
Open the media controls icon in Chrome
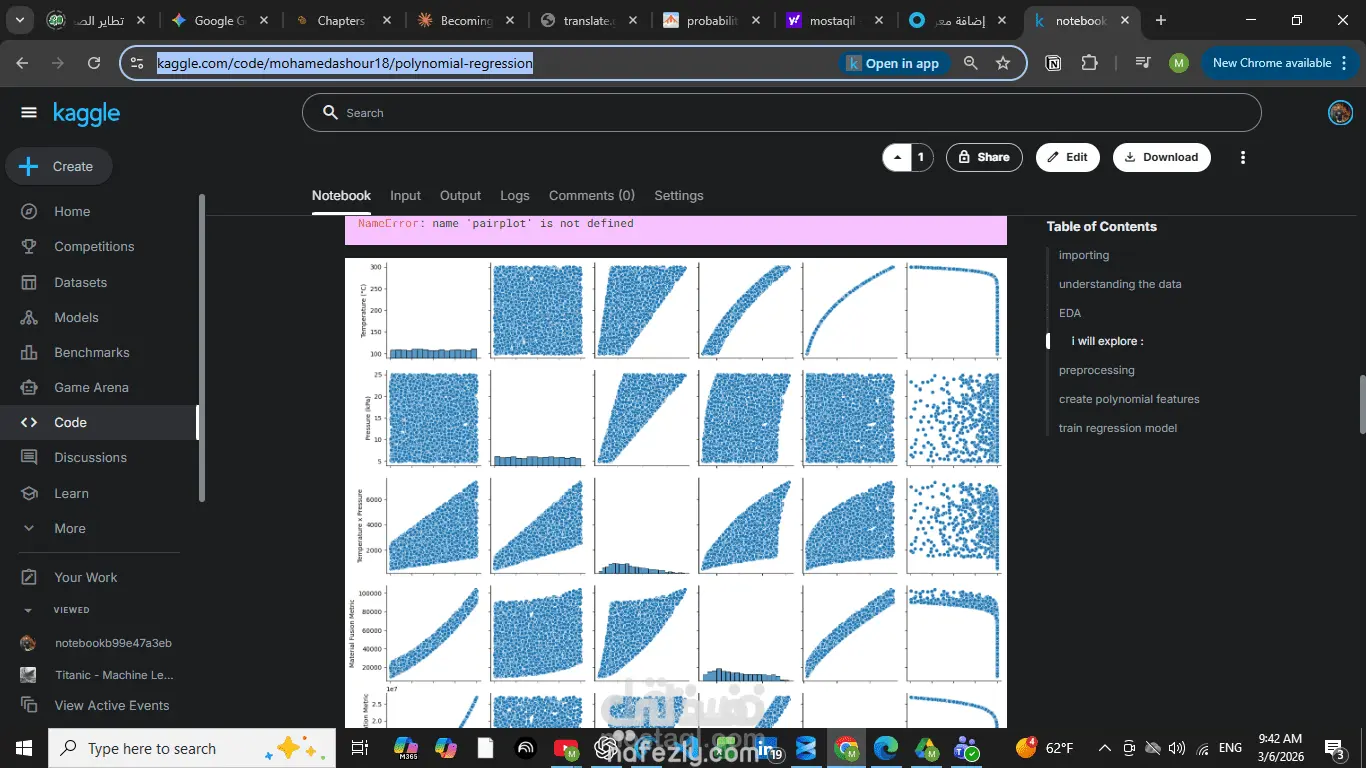[1143, 63]
